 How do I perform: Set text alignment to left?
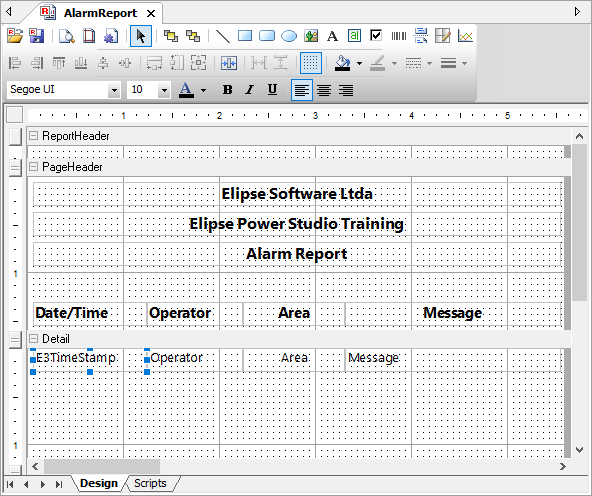pos(302,90)
